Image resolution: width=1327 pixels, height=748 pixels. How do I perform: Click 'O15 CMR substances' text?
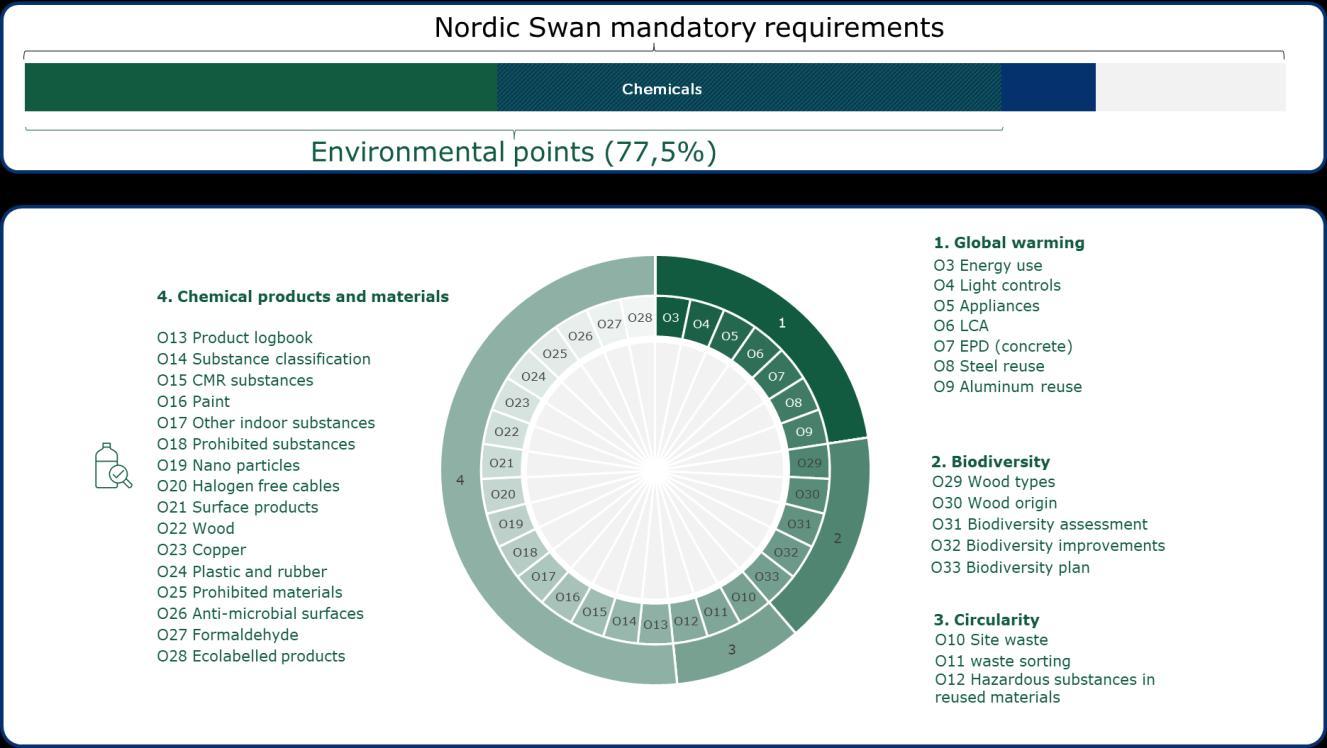235,380
